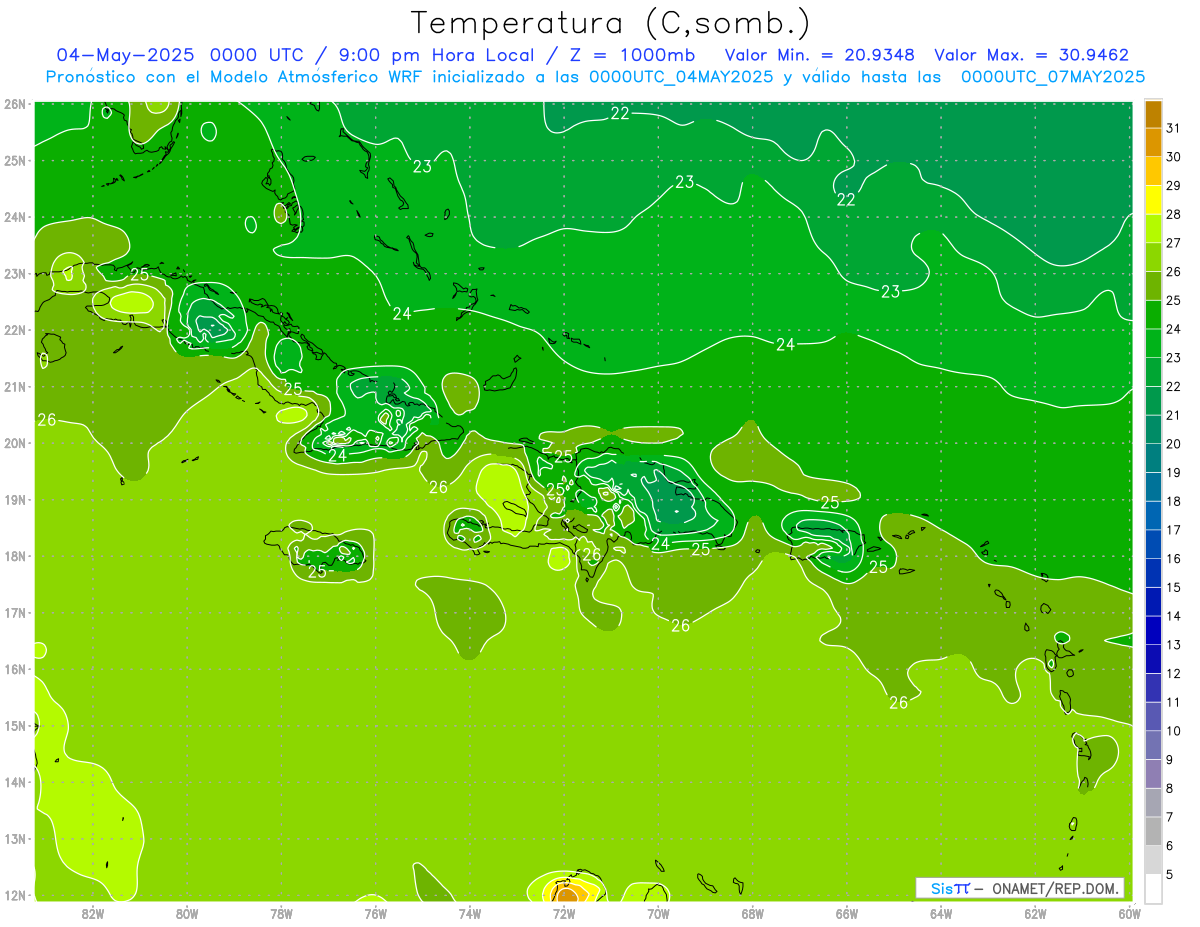
Task: Click the latitude axis label 20N
Action: point(15,443)
